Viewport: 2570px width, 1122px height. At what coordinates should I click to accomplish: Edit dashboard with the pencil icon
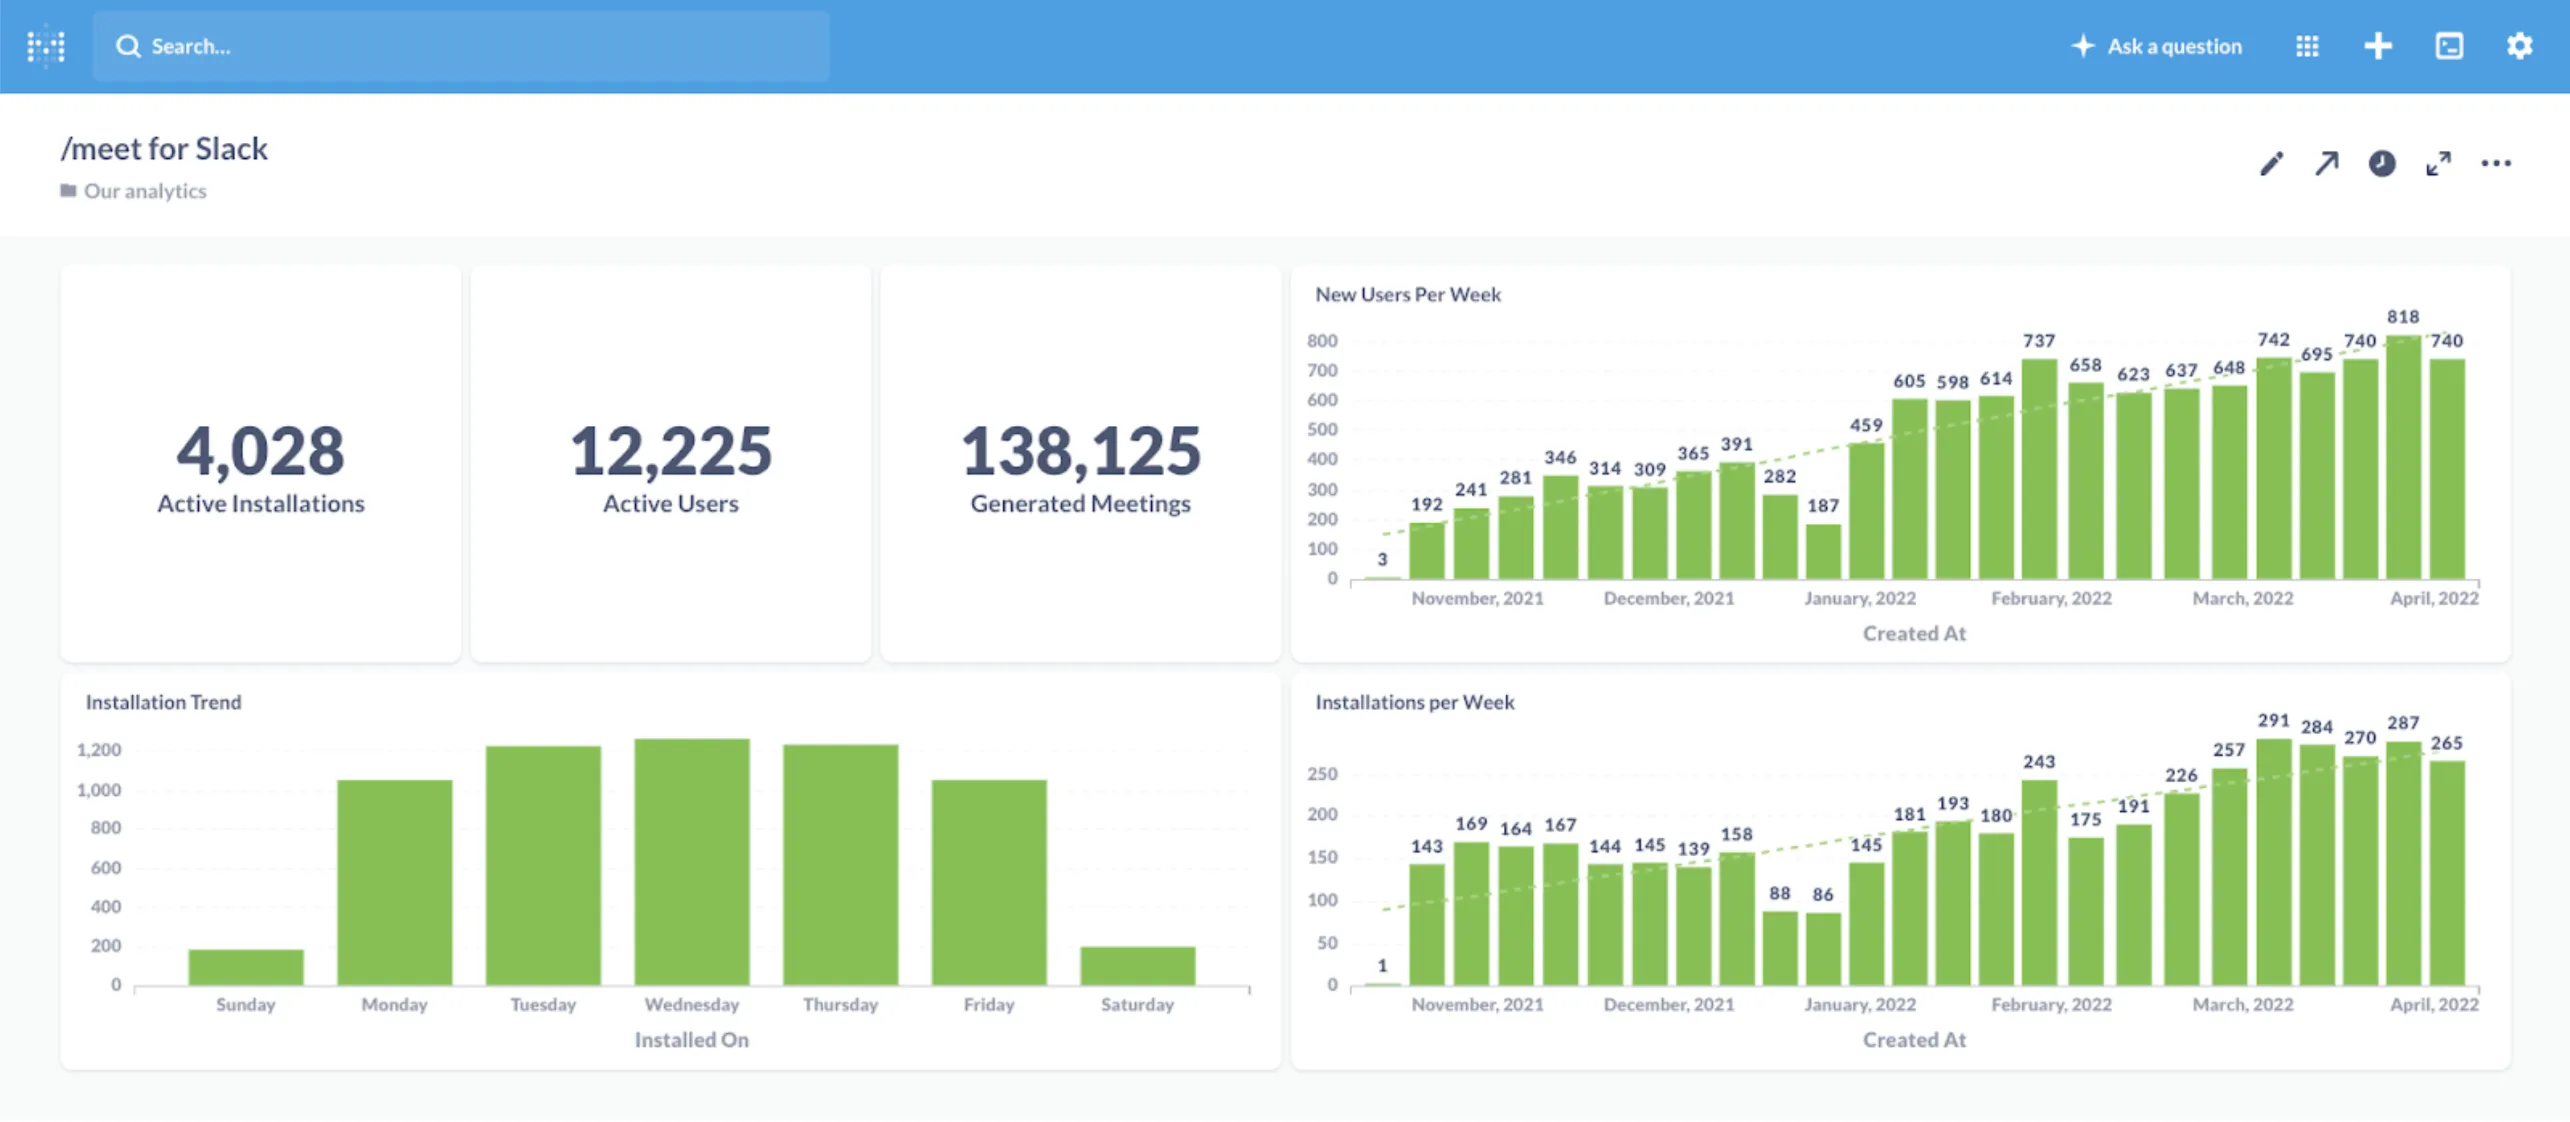coord(2271,163)
